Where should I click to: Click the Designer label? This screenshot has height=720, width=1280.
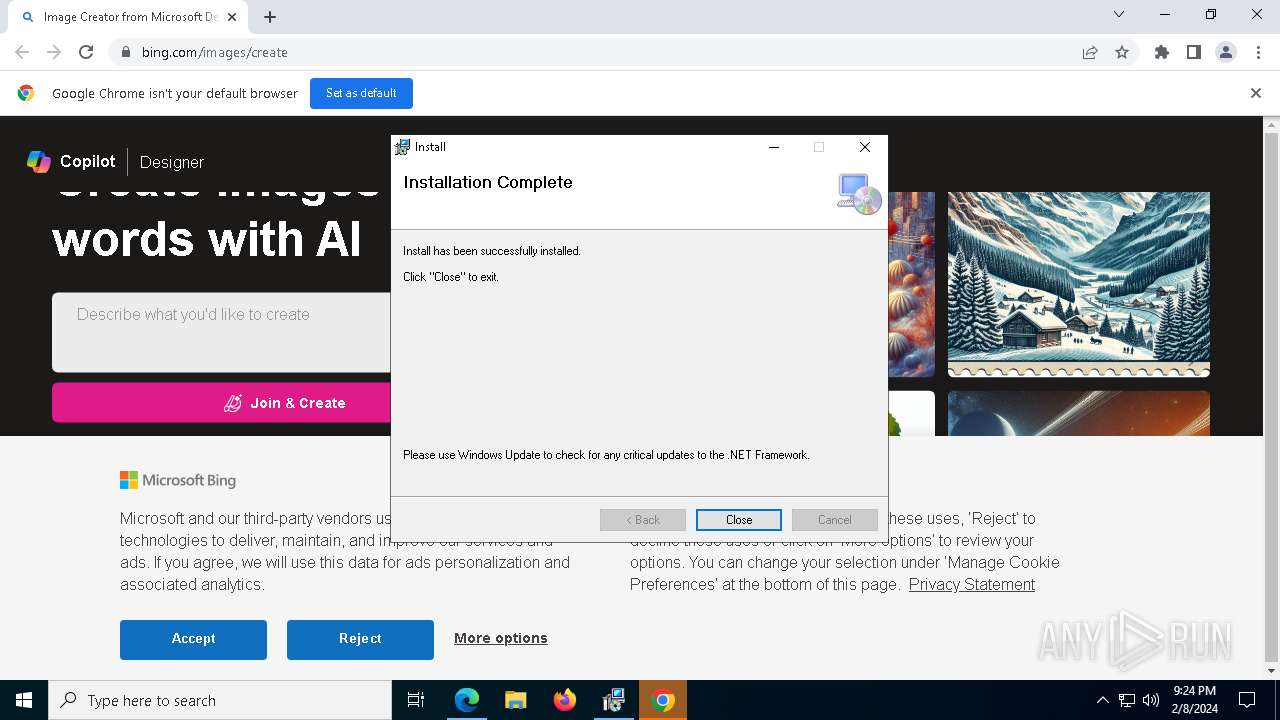(172, 162)
